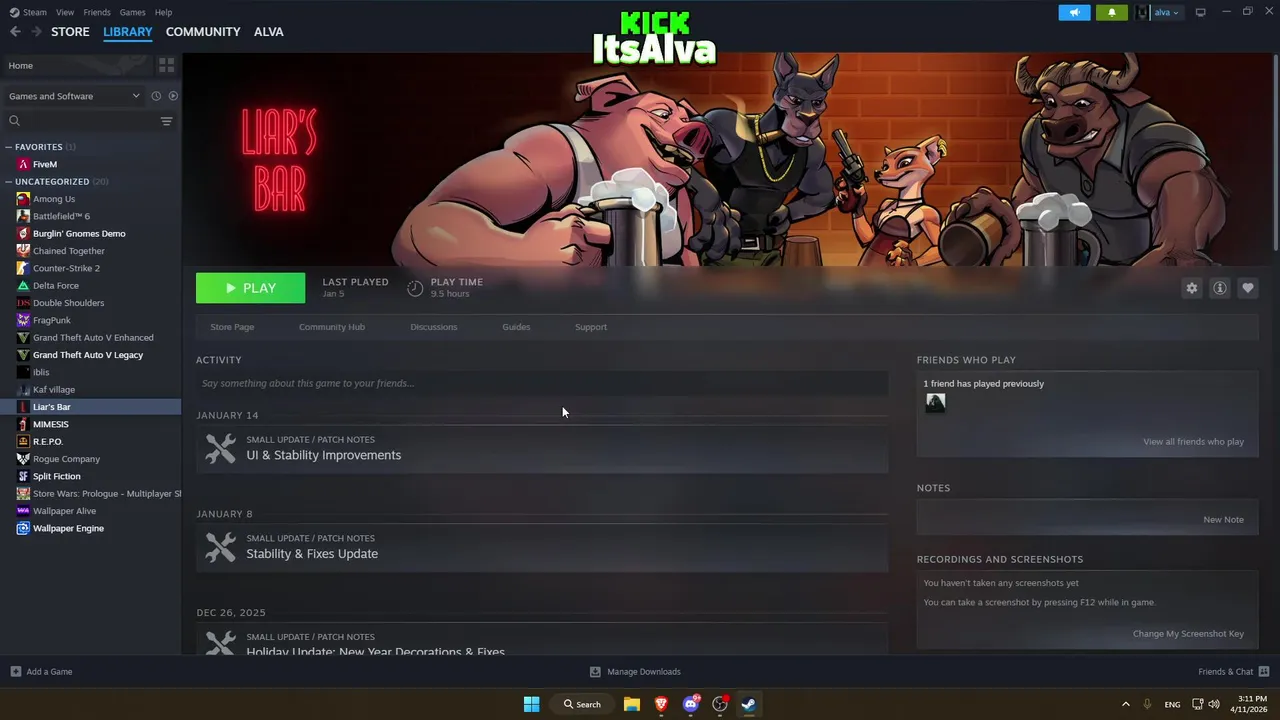This screenshot has width=1280, height=720.
Task: Open the ALVA profile tab
Action: 268,32
